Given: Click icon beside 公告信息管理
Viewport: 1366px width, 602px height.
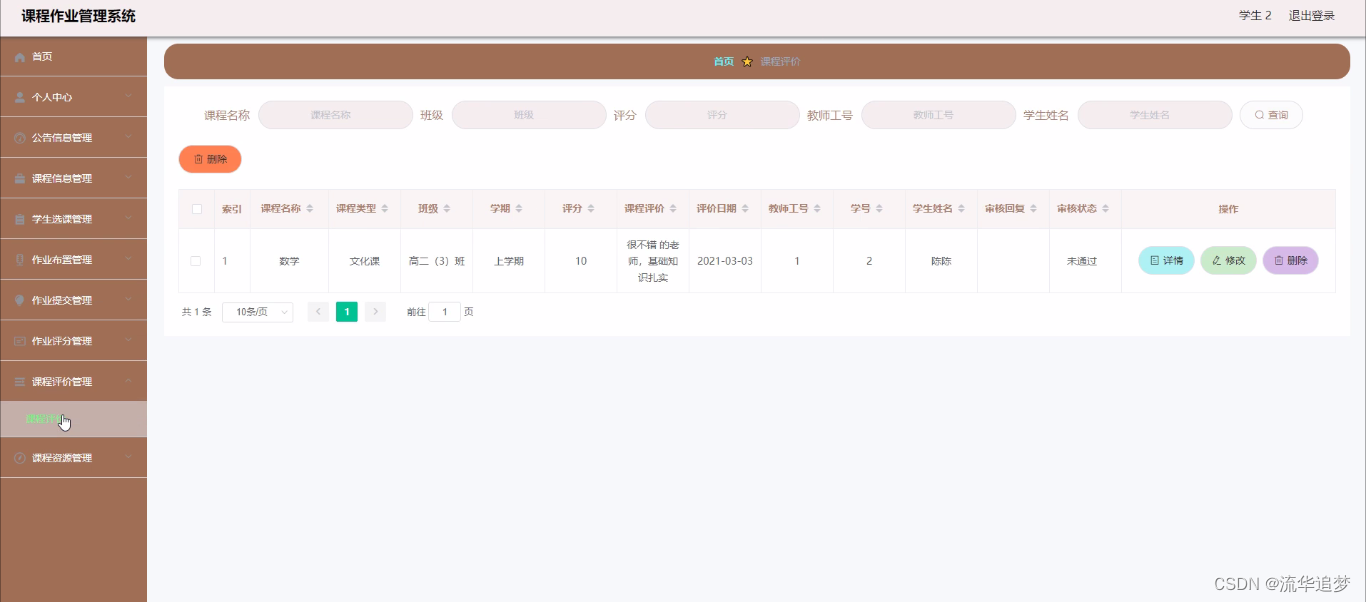Looking at the screenshot, I should click(20, 138).
